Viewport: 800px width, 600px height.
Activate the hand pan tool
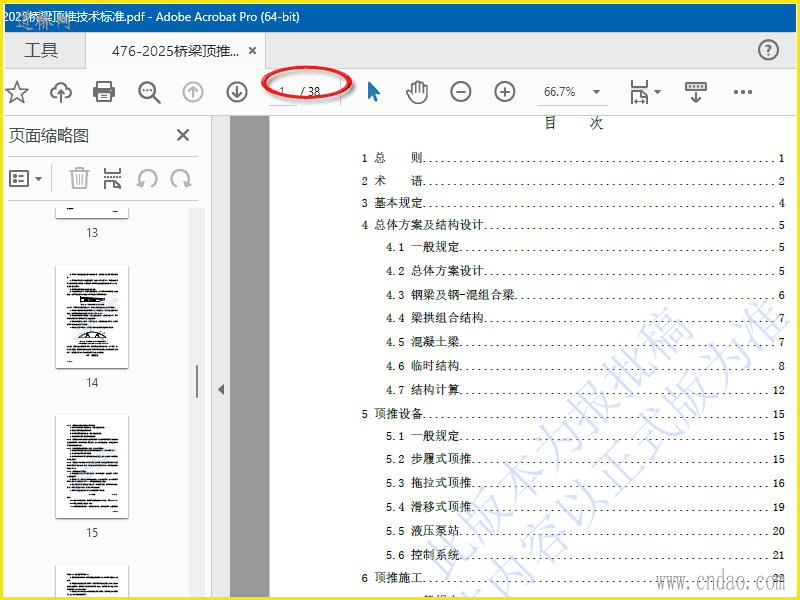pos(417,92)
